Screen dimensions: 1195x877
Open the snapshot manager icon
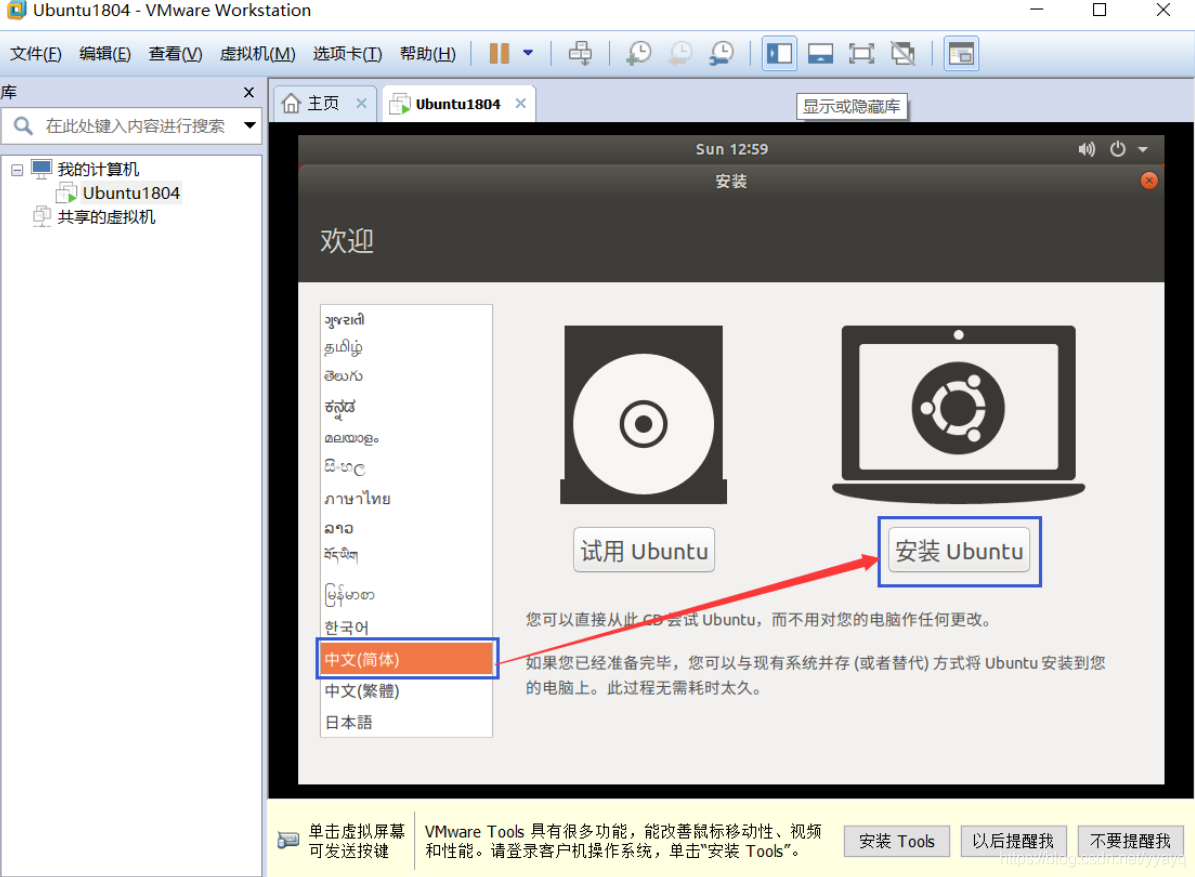721,53
